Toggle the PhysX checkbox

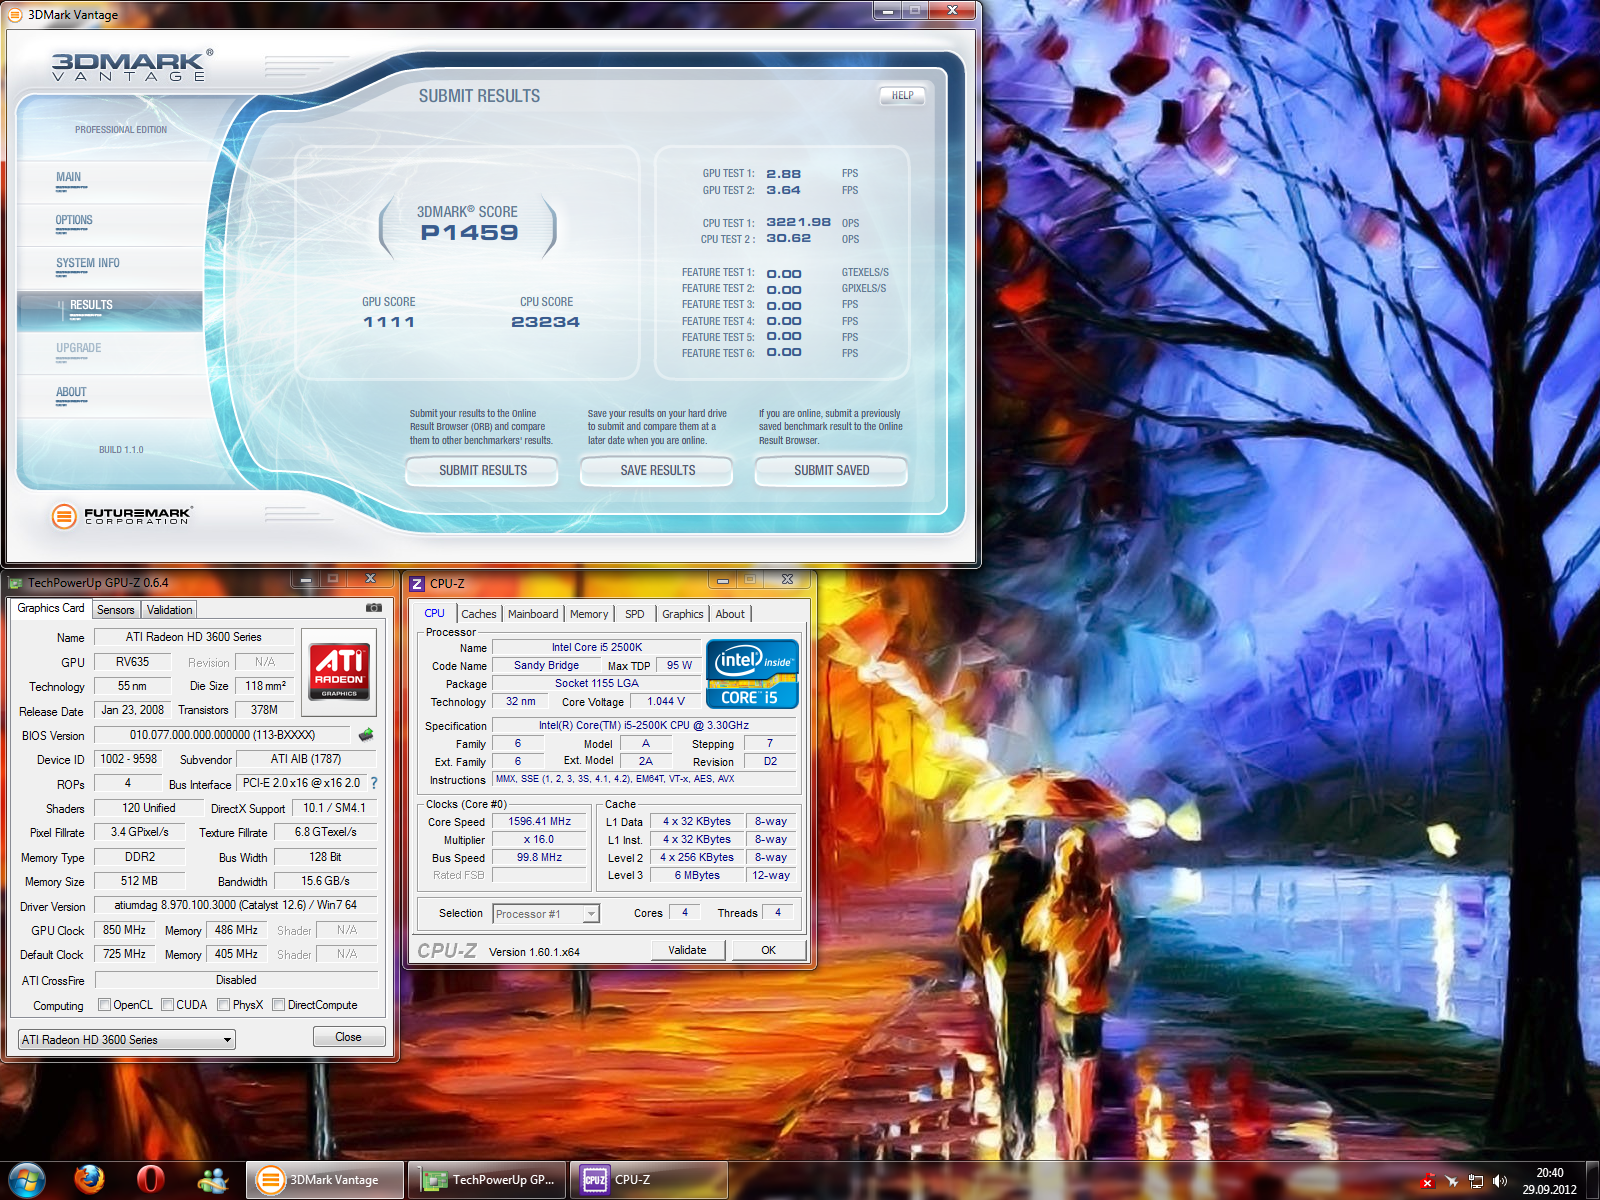click(223, 1005)
